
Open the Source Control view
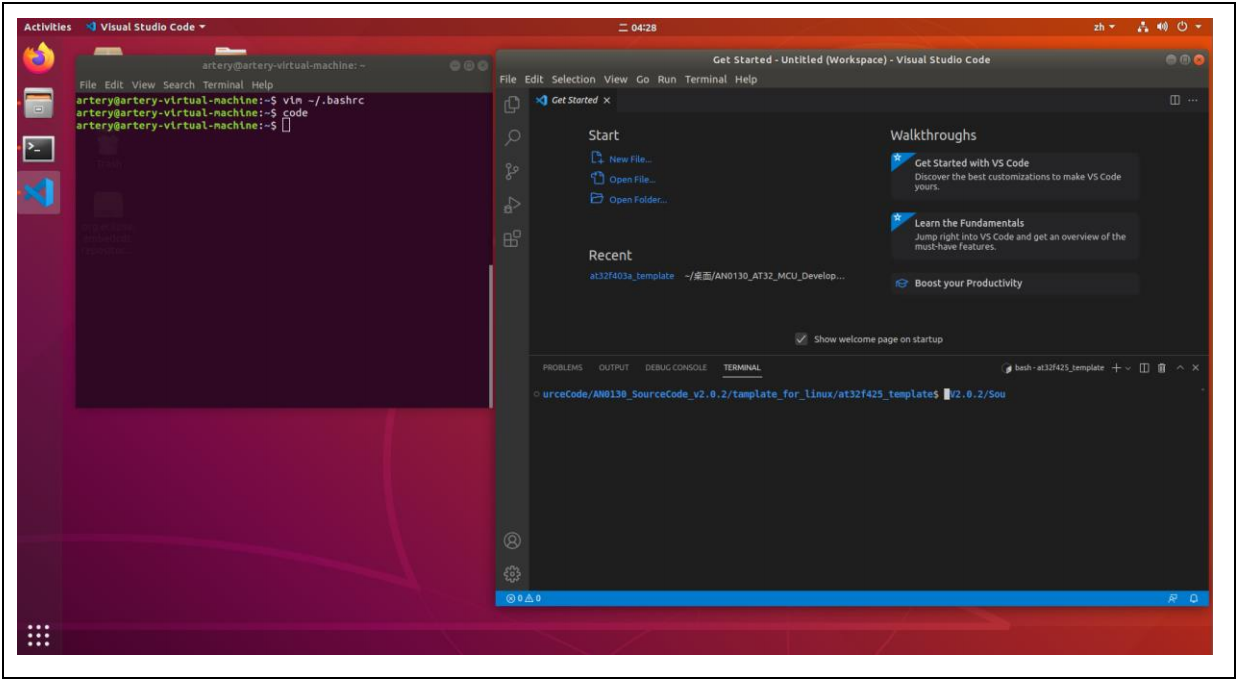512,171
